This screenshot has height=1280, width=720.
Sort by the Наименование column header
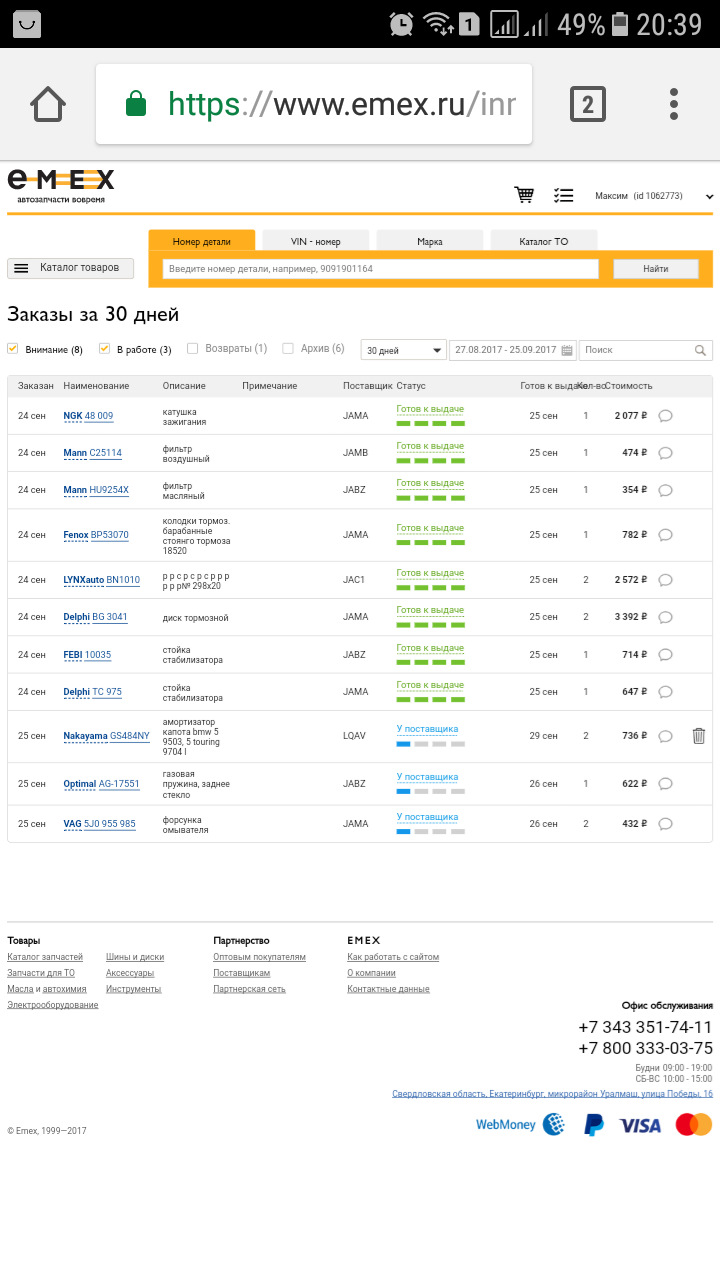point(96,386)
